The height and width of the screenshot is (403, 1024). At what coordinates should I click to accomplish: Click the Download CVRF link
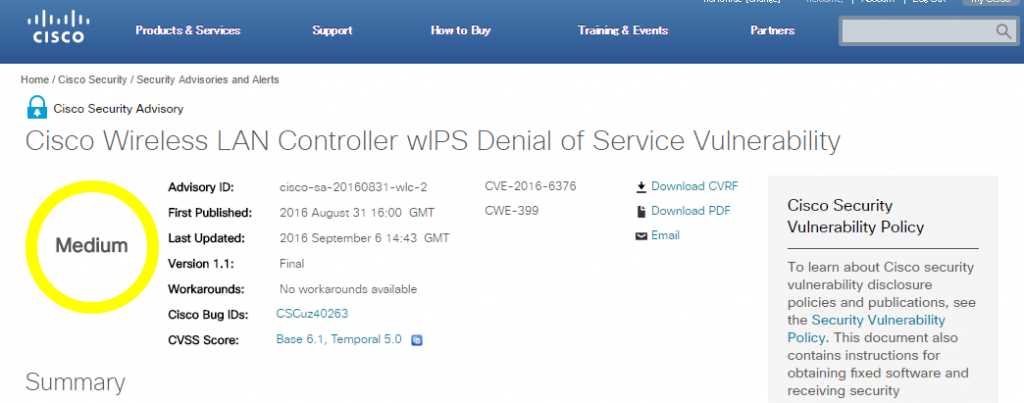[x=695, y=187]
